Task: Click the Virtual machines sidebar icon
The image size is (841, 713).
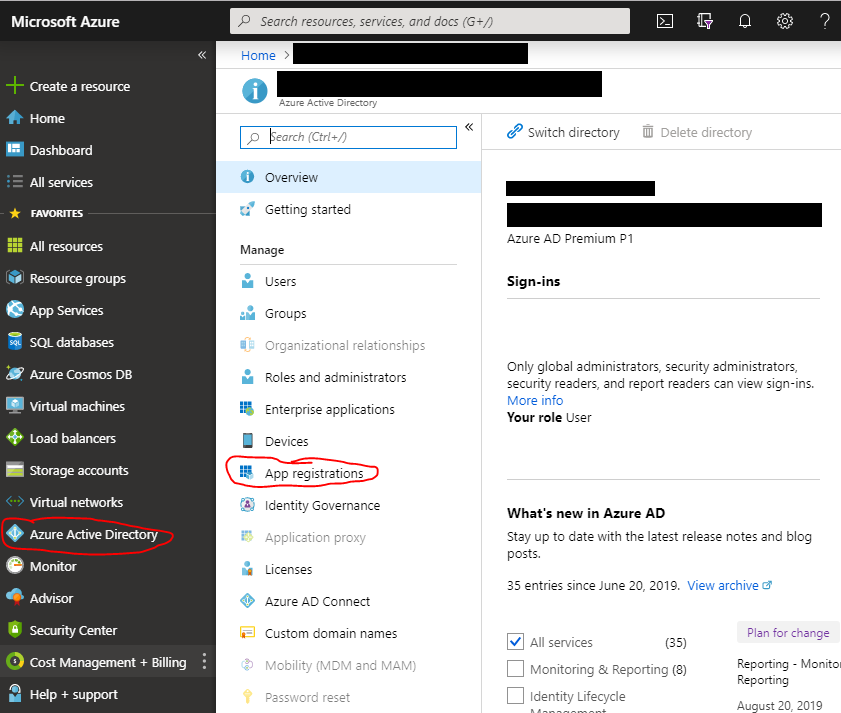Action: click(14, 406)
